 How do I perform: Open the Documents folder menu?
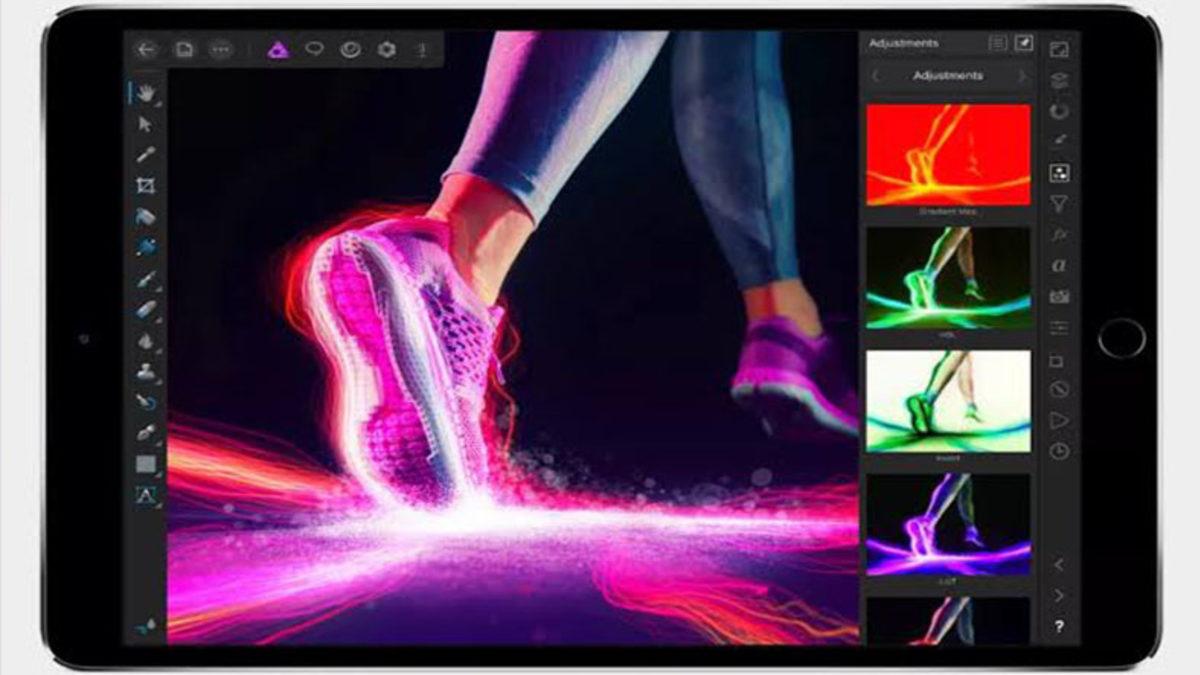pos(184,49)
